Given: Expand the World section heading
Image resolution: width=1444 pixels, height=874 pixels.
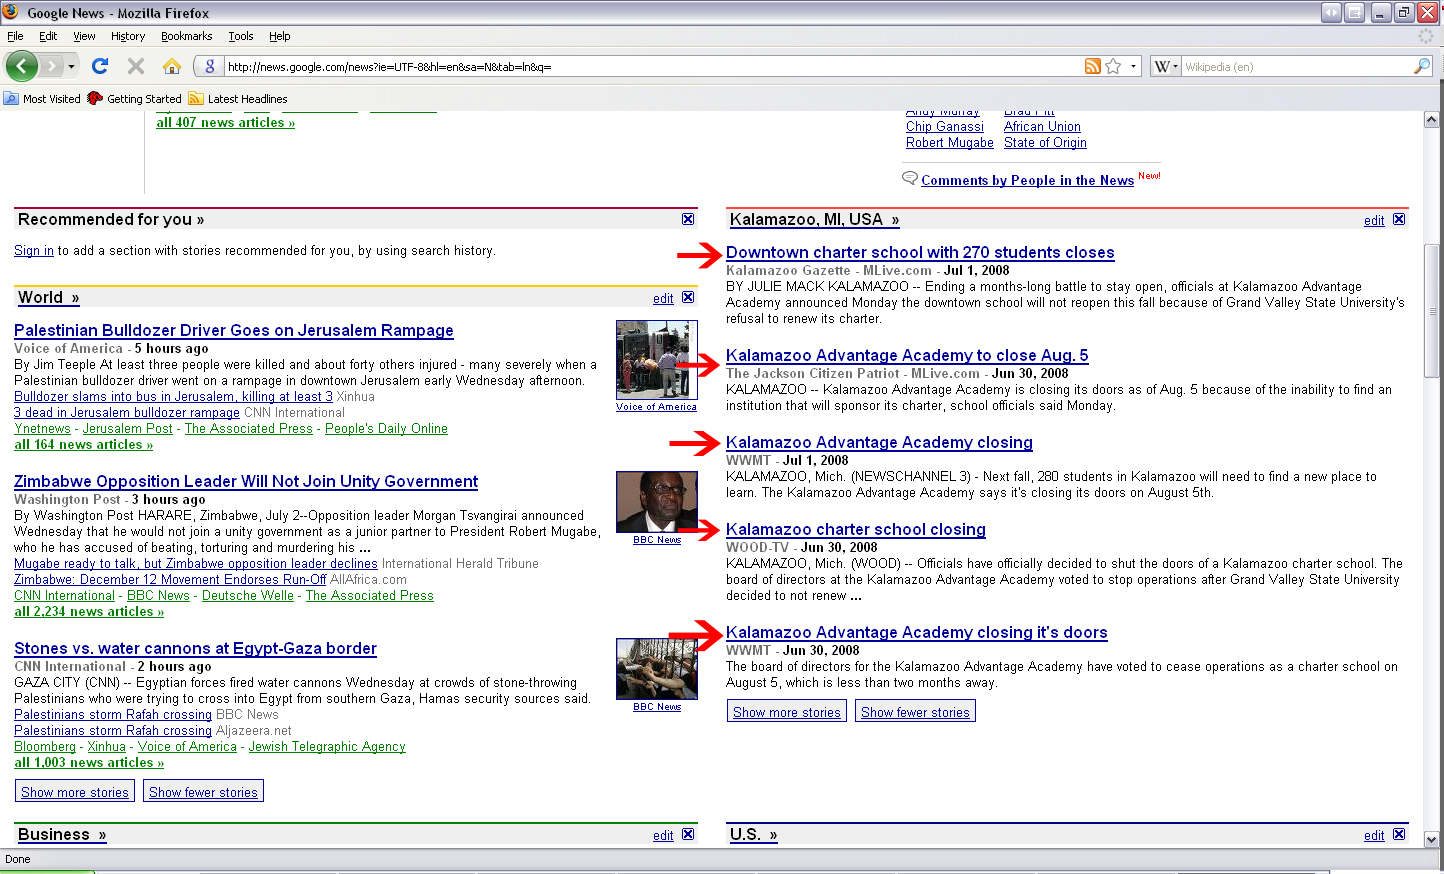Looking at the screenshot, I should coord(48,297).
